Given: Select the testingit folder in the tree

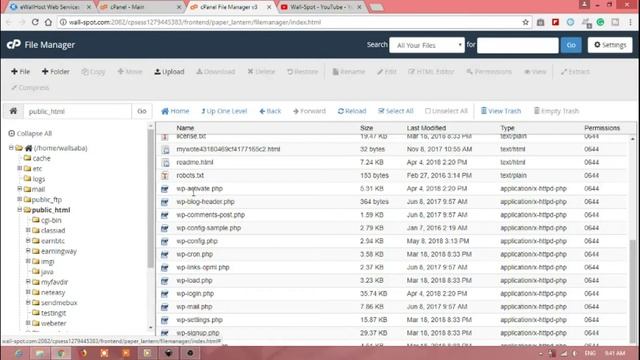Looking at the screenshot, I should coord(53,313).
